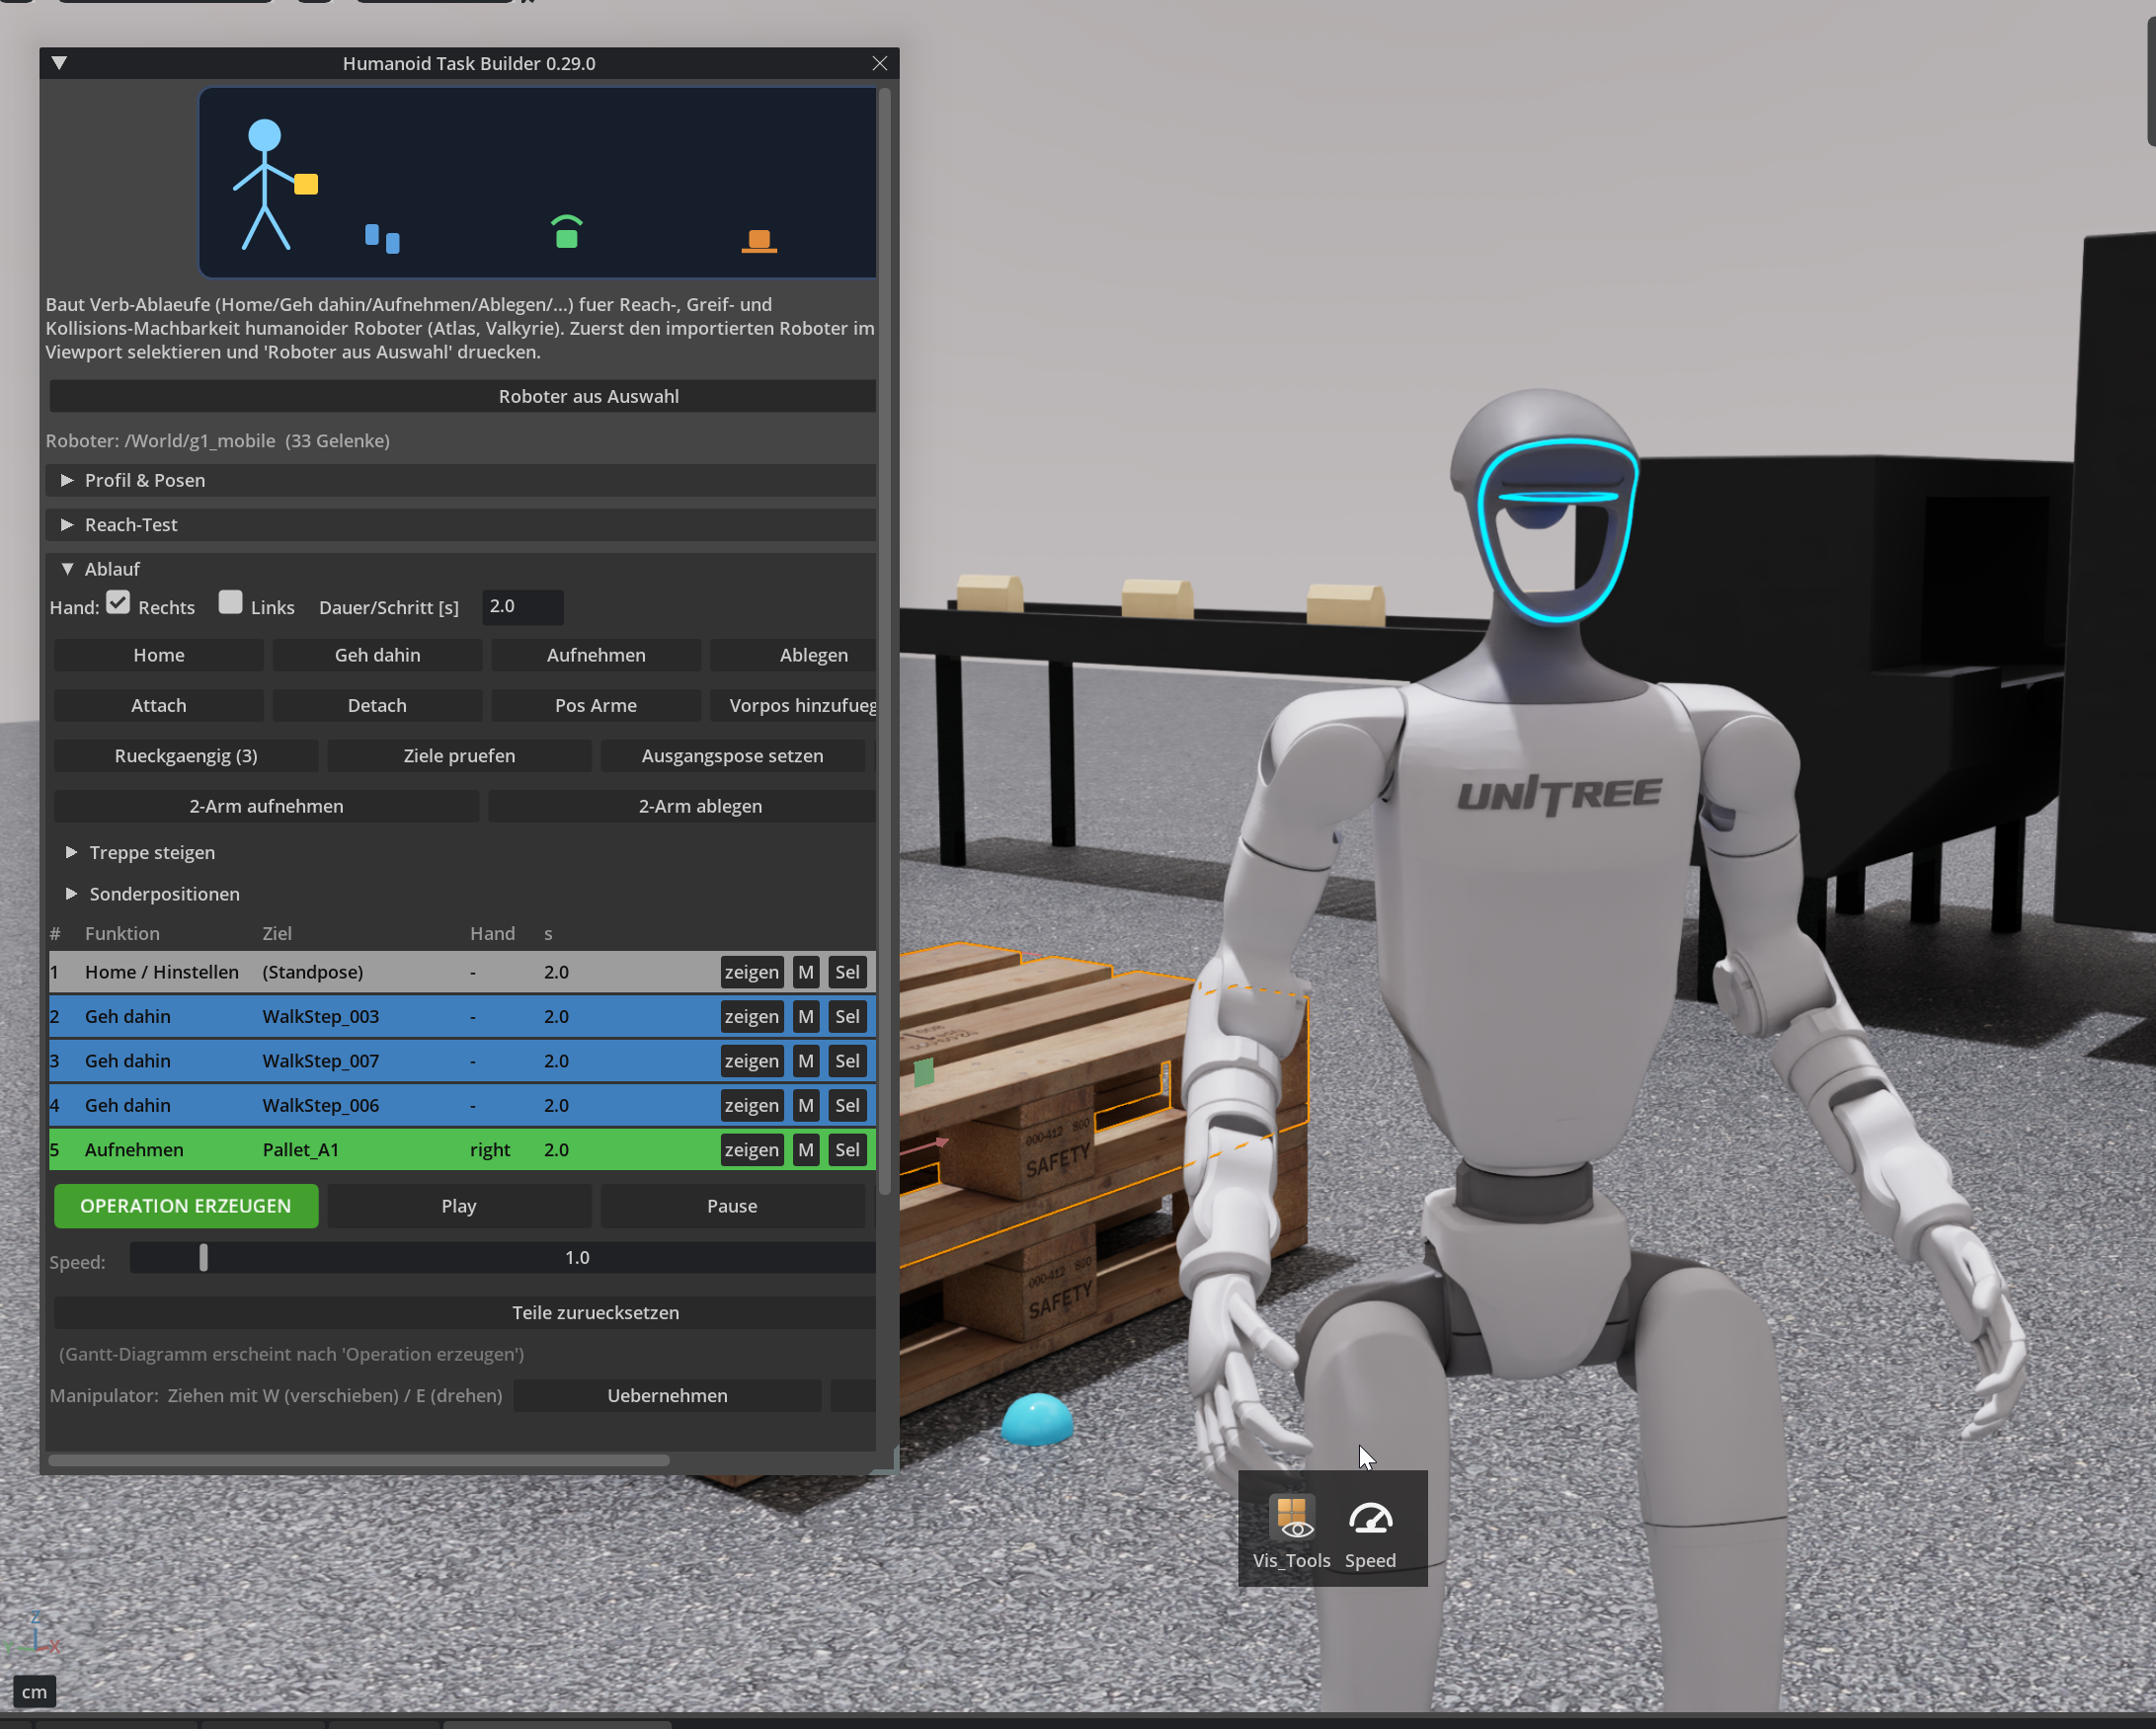Click M button in WalkStep_003 row
Screen dimensions: 2156x1729
click(x=806, y=1016)
